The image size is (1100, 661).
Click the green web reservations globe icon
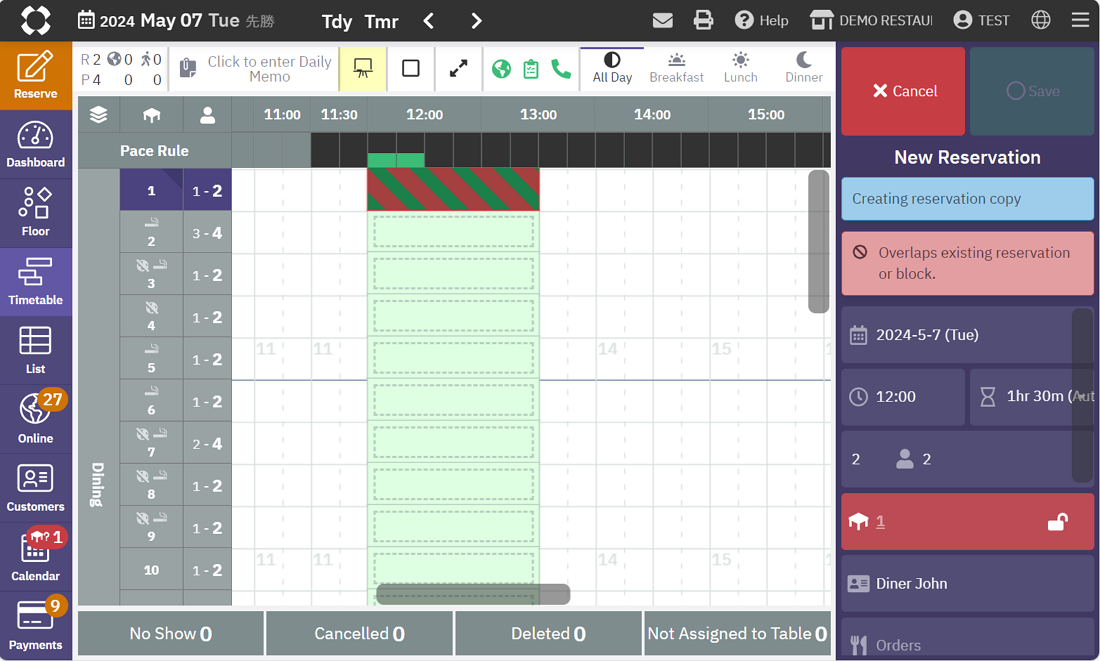502,69
